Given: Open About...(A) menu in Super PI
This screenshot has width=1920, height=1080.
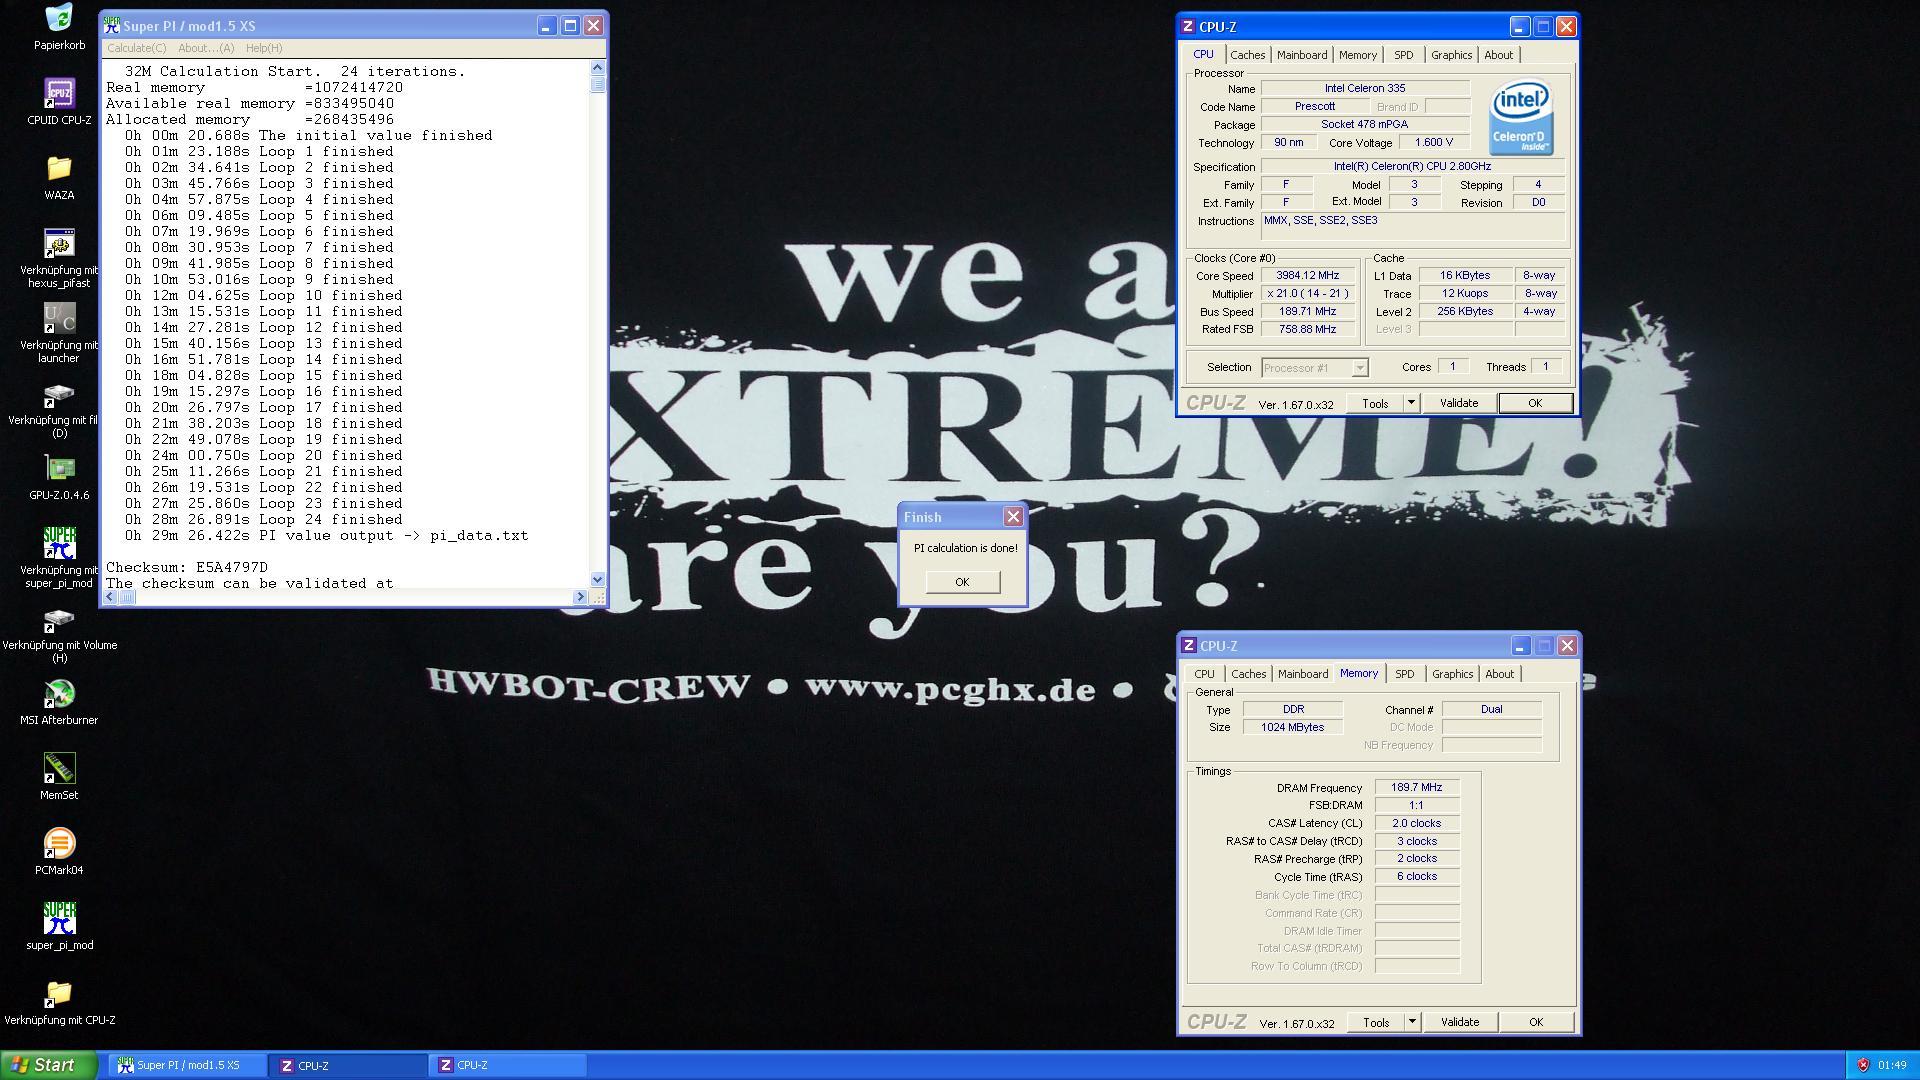Looking at the screenshot, I should click(206, 48).
